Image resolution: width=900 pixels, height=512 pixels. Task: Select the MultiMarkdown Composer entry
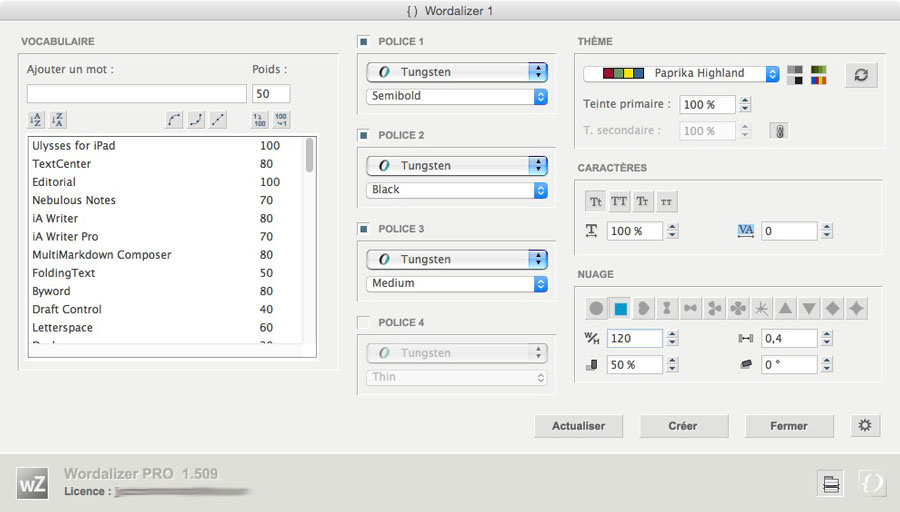pyautogui.click(x=165, y=255)
